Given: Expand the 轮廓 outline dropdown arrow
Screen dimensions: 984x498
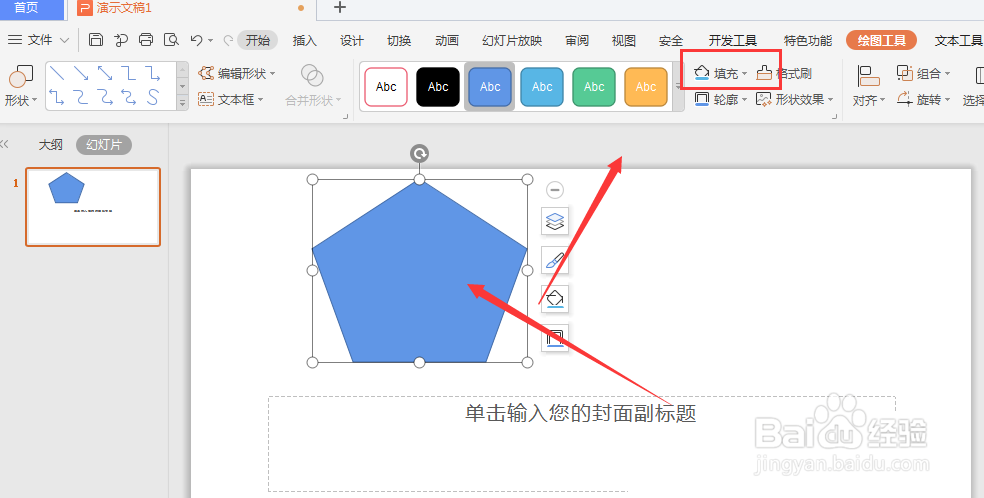Looking at the screenshot, I should click(x=744, y=100).
